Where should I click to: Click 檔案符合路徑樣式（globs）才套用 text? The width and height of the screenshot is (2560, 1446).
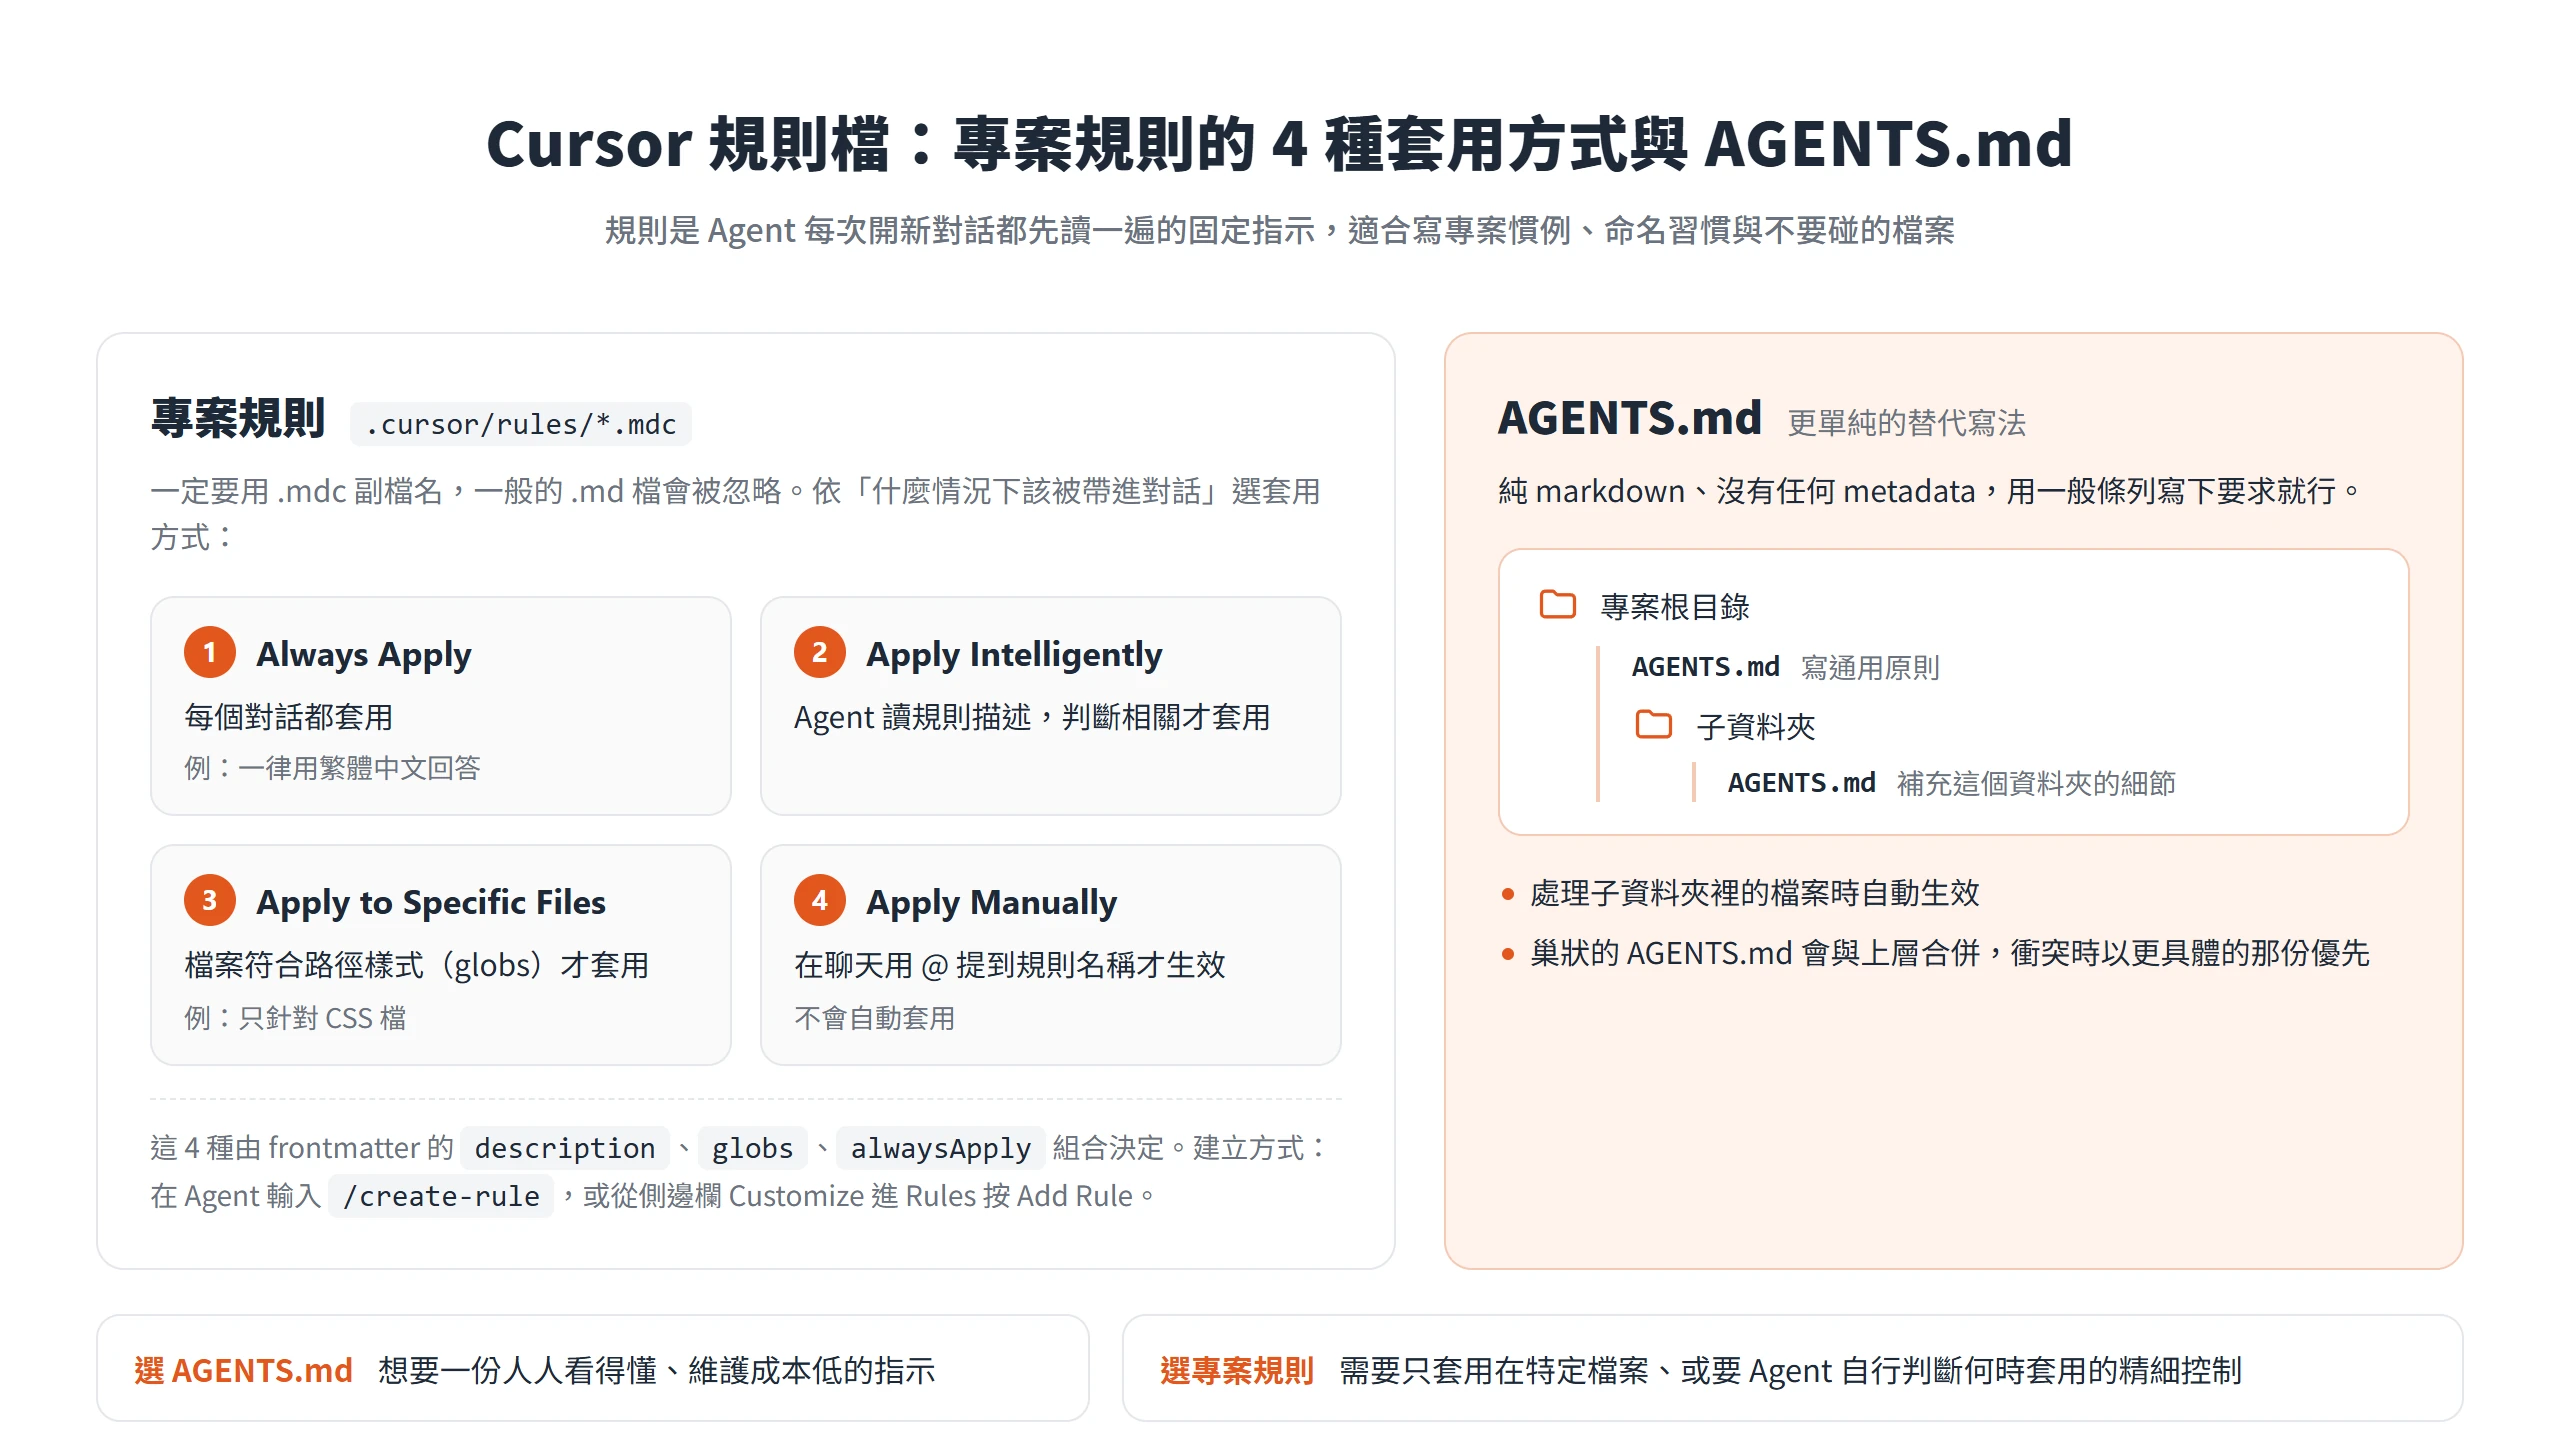coord(417,965)
